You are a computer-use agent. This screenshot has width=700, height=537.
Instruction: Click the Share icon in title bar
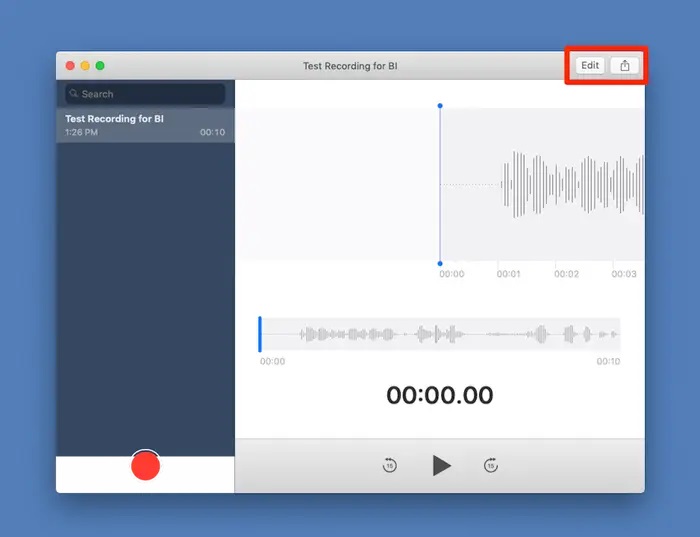[x=625, y=66]
